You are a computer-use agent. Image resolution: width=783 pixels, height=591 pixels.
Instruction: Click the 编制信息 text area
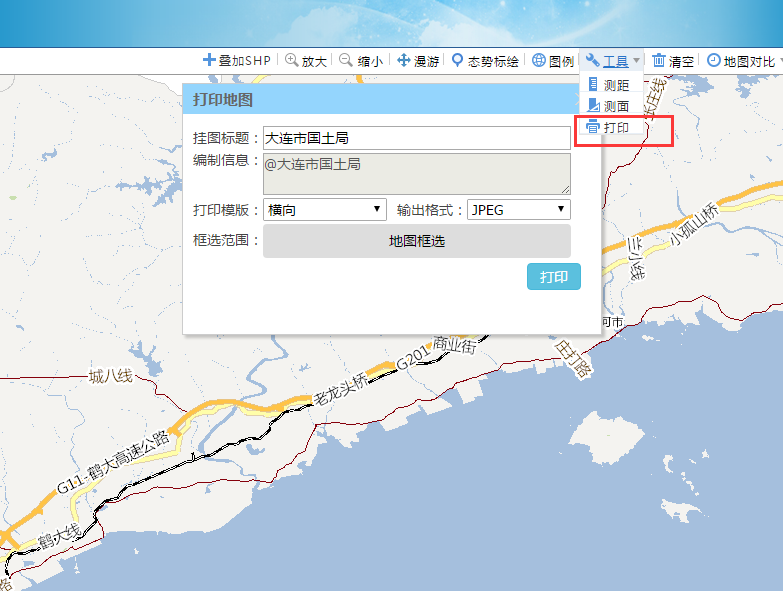(x=417, y=174)
